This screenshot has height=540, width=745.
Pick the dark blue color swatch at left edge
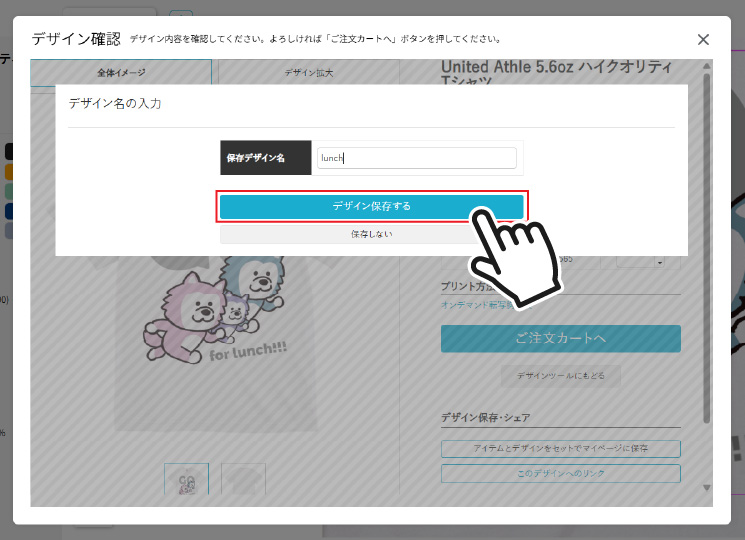pos(9,211)
